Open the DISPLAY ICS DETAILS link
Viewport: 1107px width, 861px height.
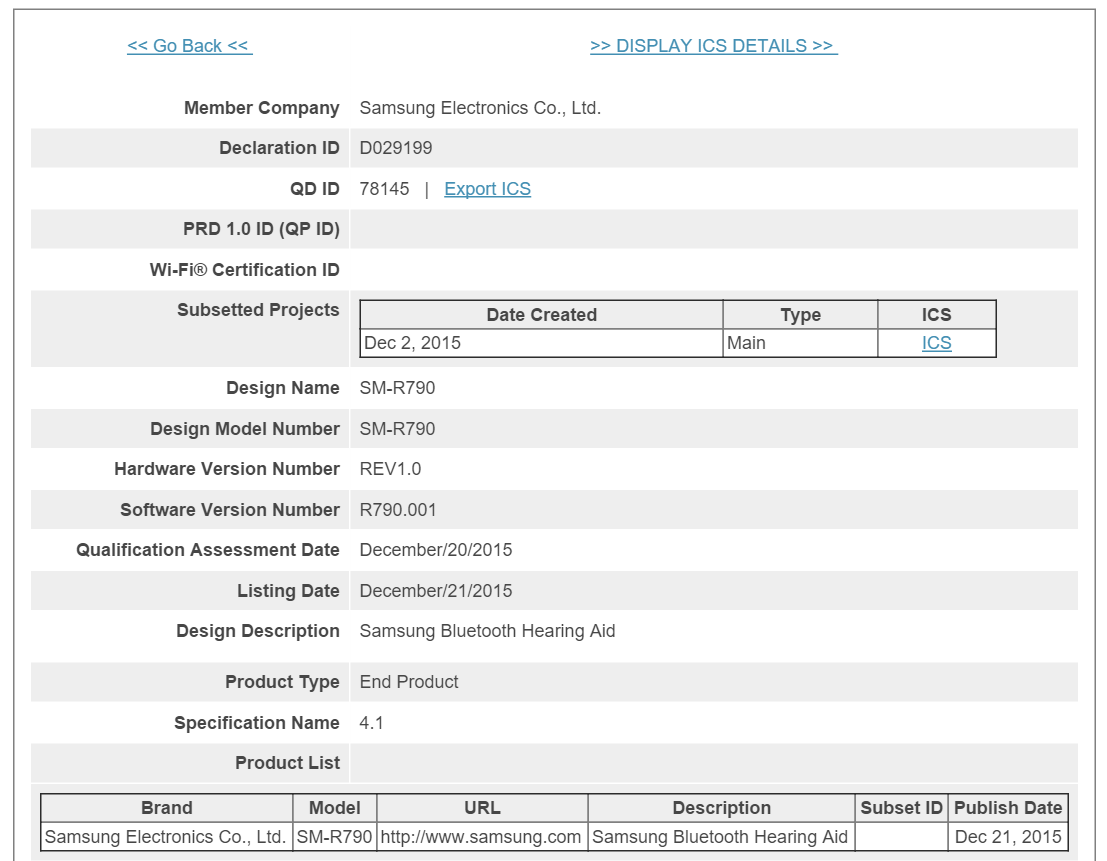pos(713,46)
